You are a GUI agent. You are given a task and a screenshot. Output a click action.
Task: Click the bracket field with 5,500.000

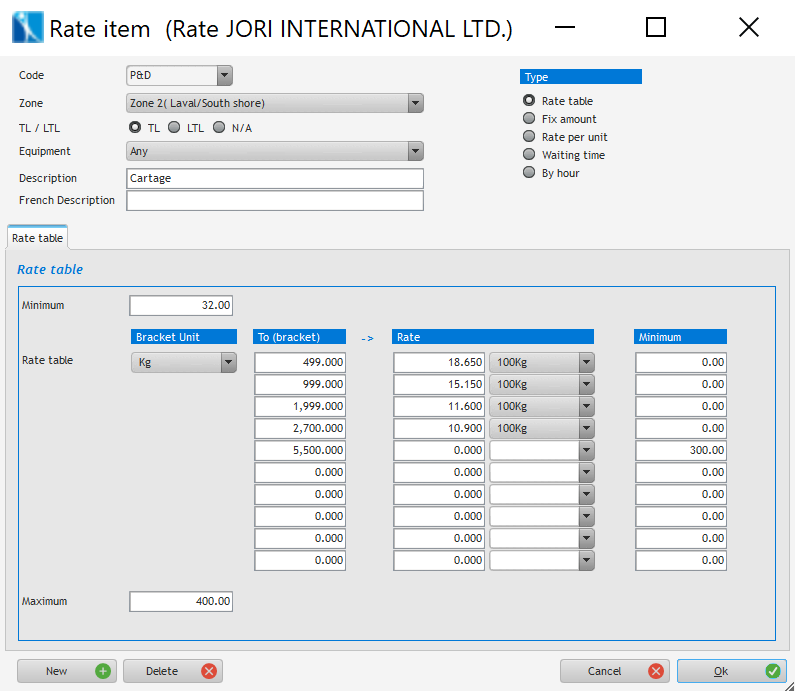click(300, 450)
